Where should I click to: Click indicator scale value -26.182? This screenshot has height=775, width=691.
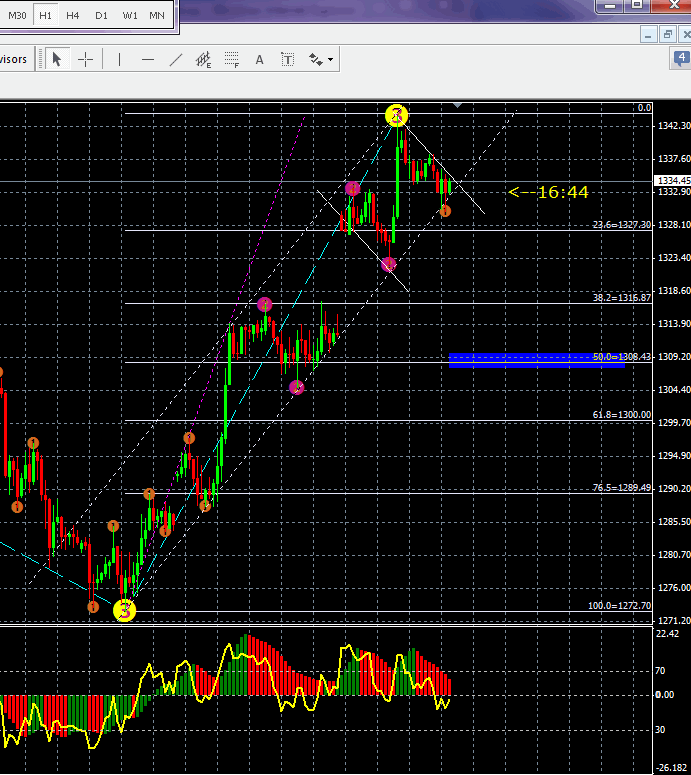point(672,768)
